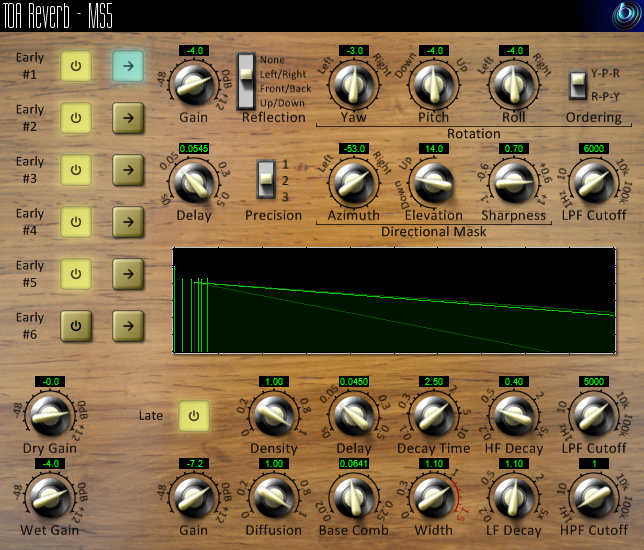The height and width of the screenshot is (550, 644).
Task: Click the 'R-P-Y' ordering label
Action: click(605, 97)
